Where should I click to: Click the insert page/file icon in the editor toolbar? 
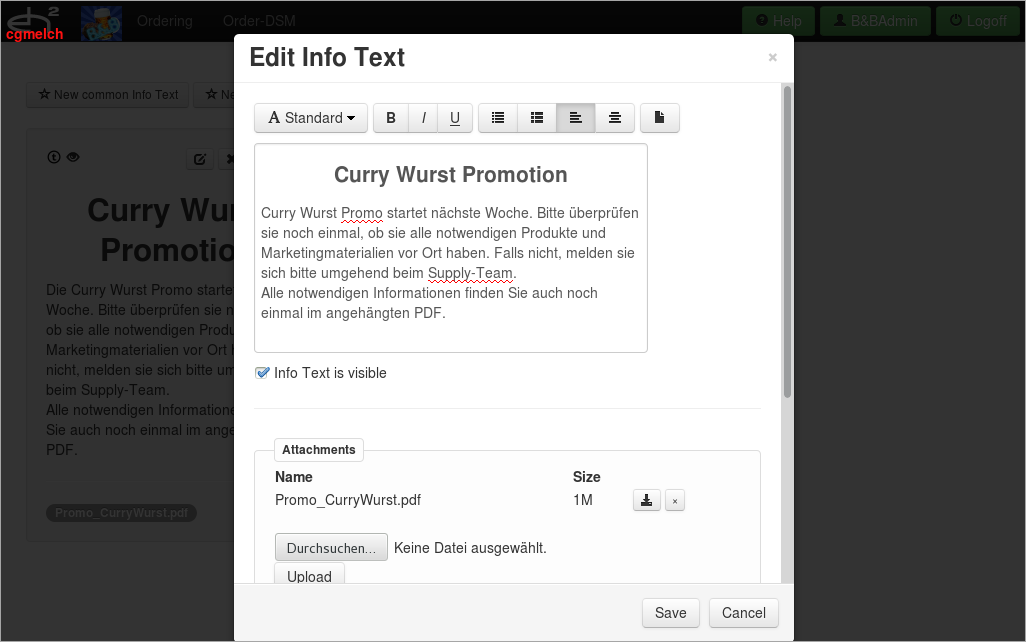pyautogui.click(x=659, y=117)
